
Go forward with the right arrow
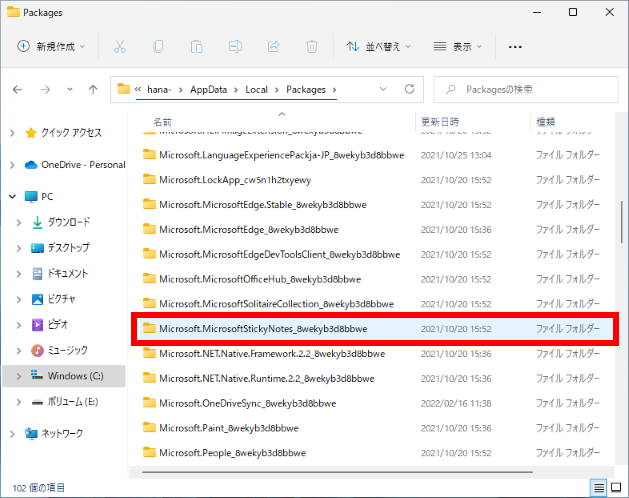45,89
